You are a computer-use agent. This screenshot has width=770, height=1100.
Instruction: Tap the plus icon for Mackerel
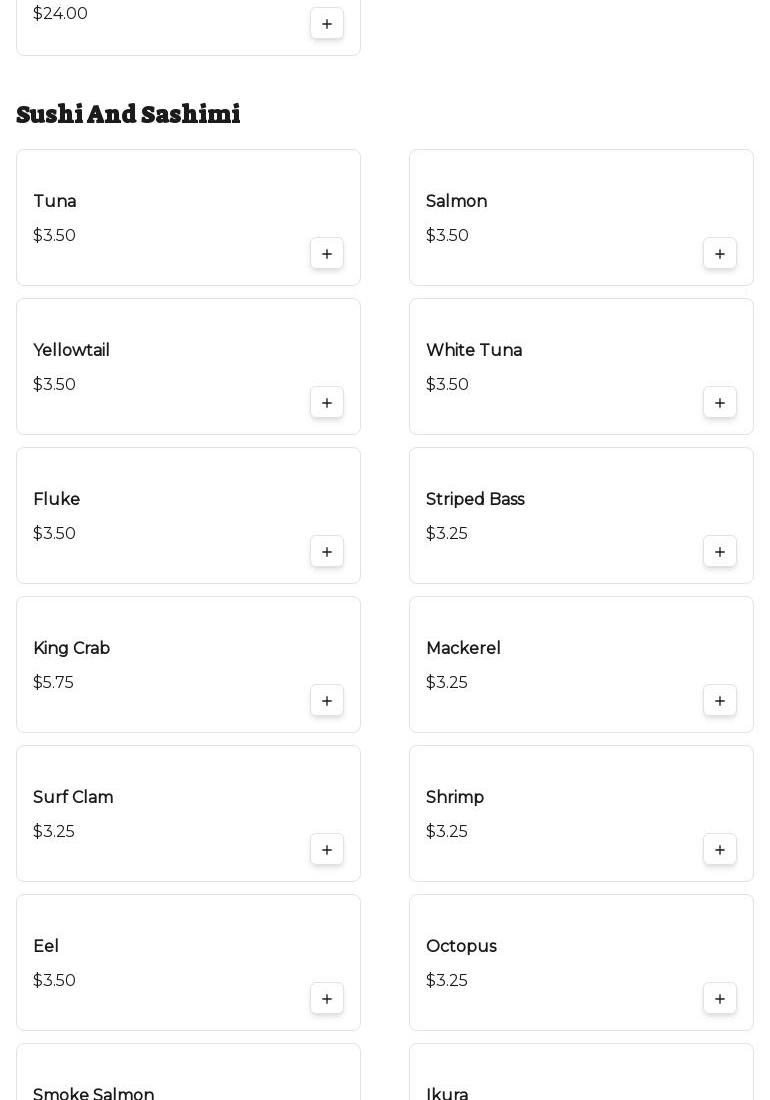[720, 701]
